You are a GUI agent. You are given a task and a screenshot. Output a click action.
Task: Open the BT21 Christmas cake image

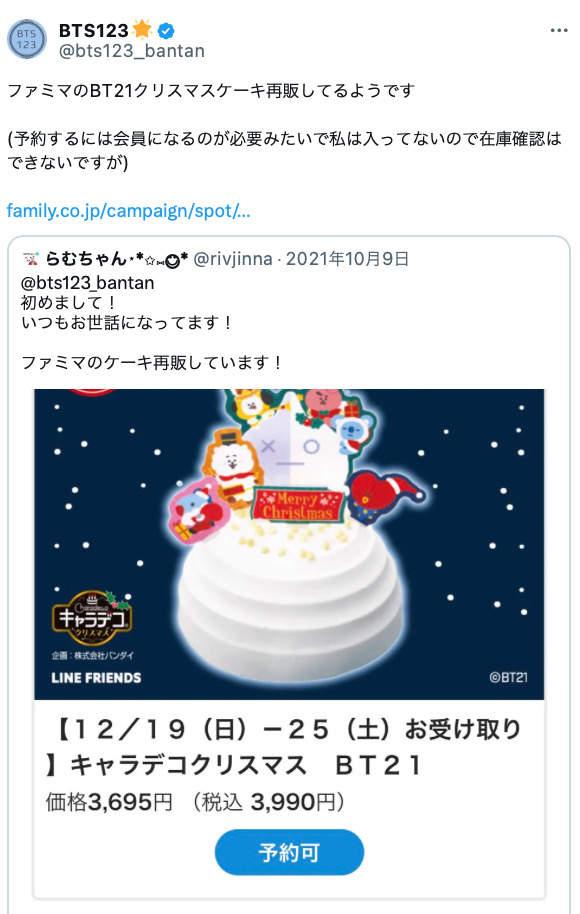coord(289,544)
